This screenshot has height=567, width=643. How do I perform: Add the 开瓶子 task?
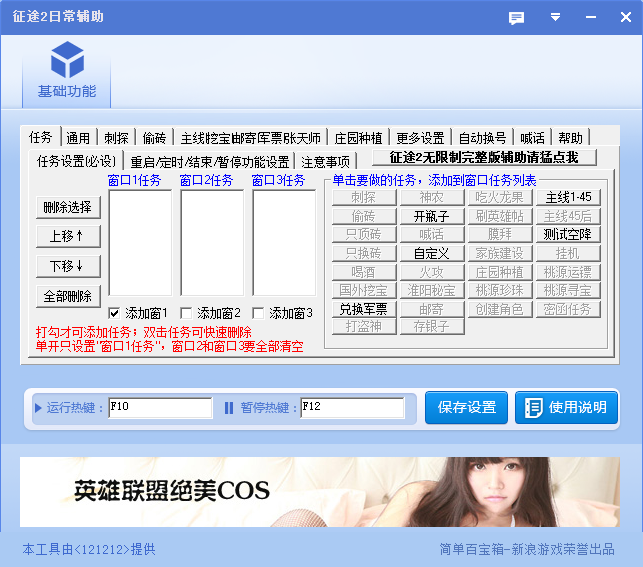point(432,216)
